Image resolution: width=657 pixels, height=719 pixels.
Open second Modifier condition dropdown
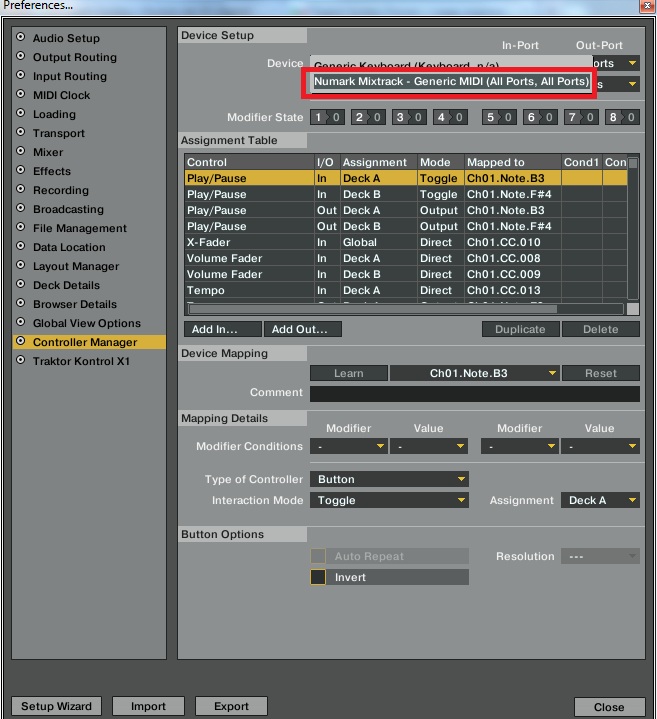pos(520,446)
